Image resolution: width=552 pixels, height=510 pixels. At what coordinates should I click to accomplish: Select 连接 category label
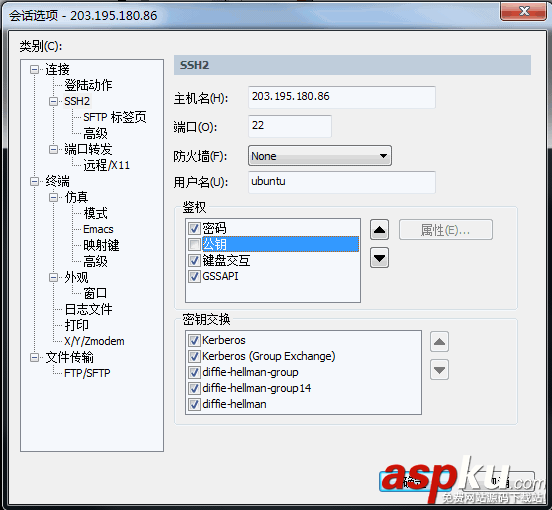click(x=57, y=69)
